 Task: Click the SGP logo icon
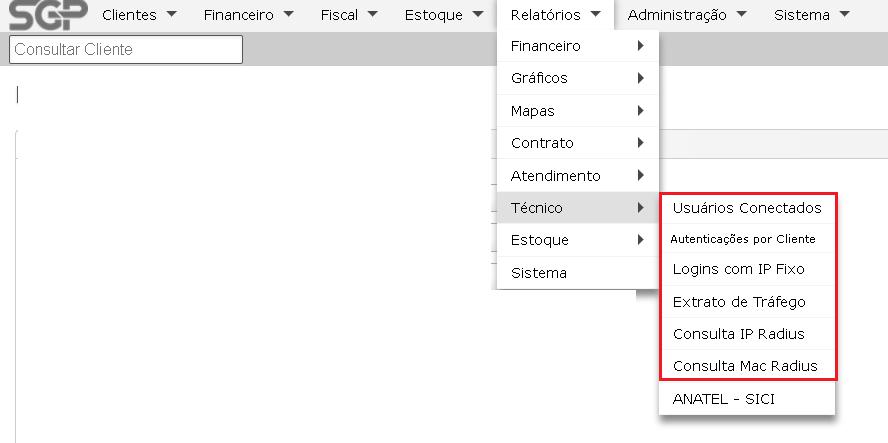[x=47, y=14]
